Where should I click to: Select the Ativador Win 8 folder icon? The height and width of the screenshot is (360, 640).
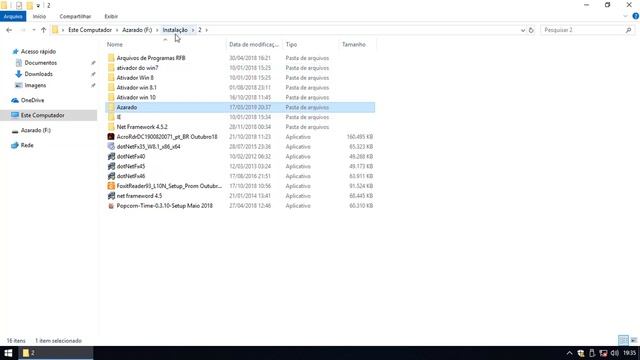pos(111,78)
